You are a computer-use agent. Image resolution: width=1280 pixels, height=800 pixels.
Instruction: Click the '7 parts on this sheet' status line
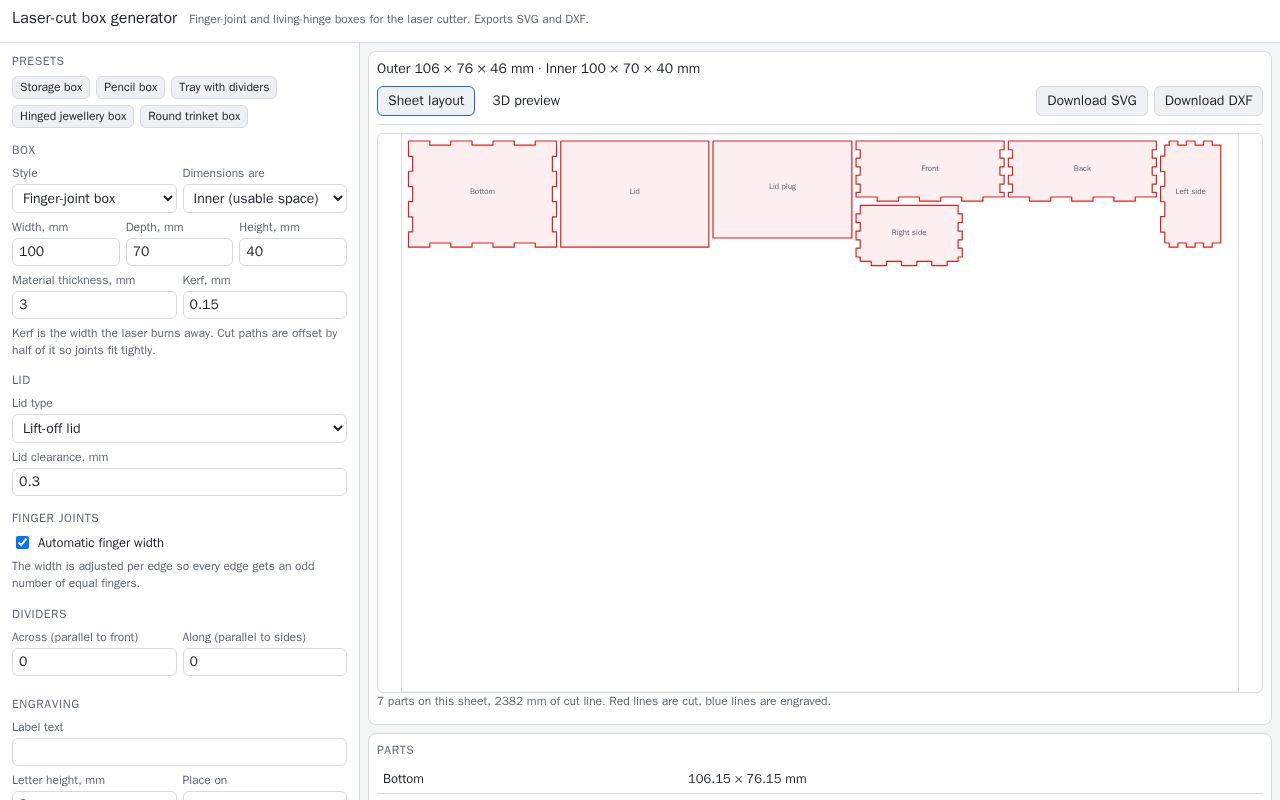click(x=604, y=702)
